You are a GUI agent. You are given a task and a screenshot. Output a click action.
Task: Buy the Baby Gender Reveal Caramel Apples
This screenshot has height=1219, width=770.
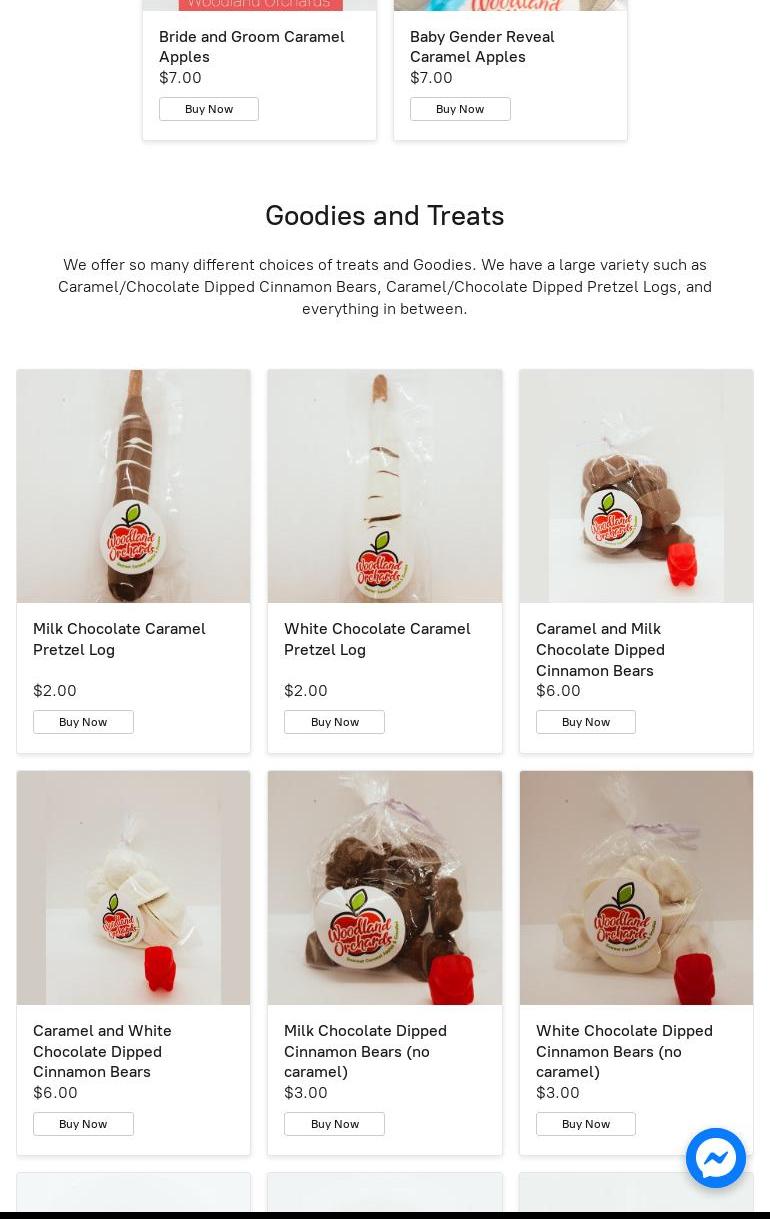coord(460,109)
